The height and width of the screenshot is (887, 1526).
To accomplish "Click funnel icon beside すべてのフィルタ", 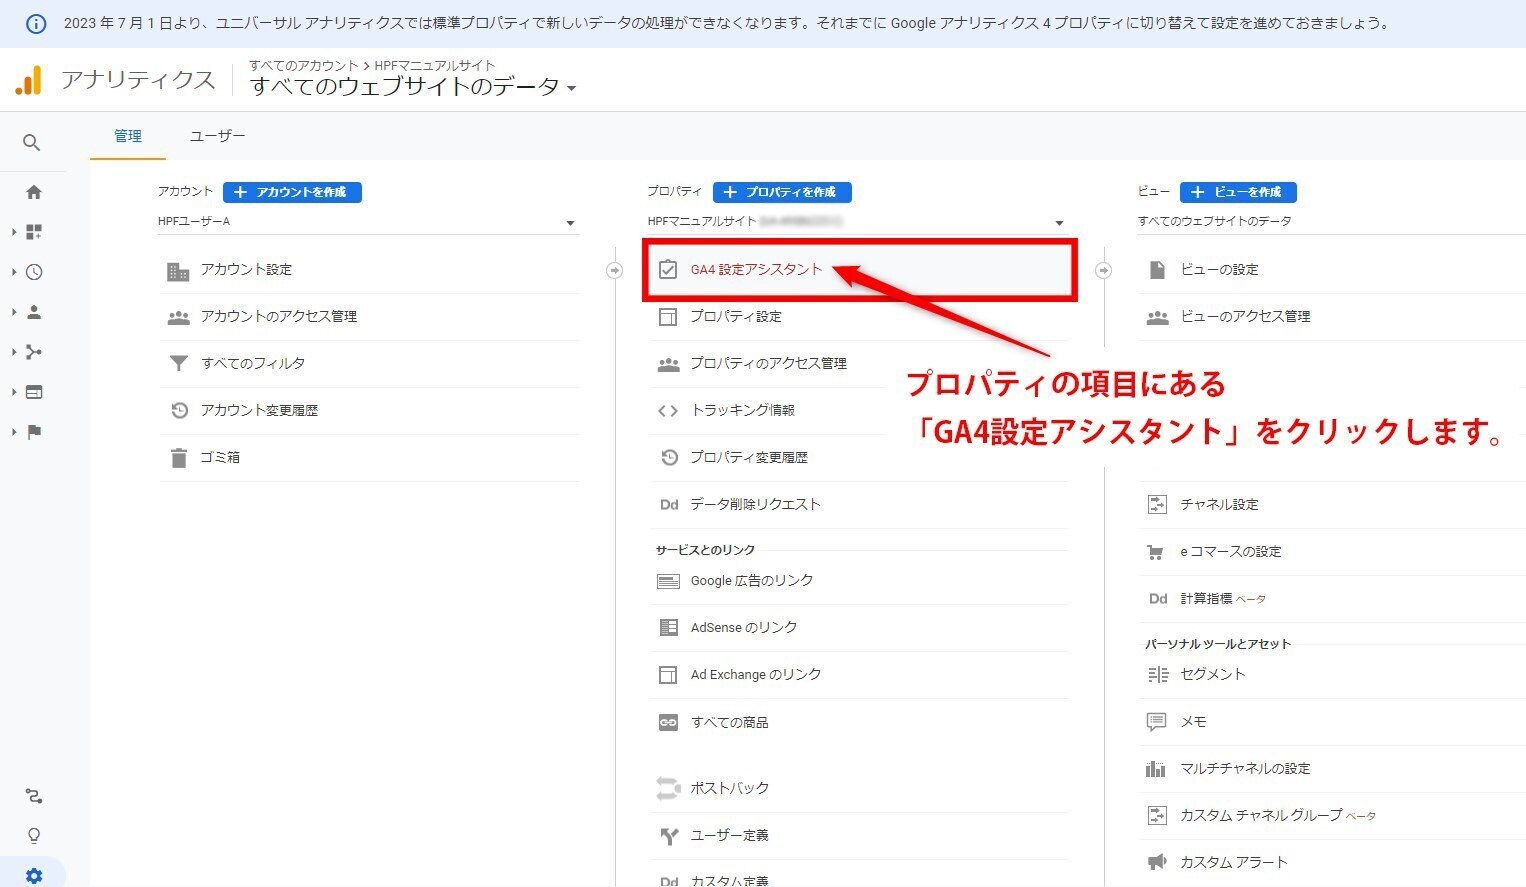I will point(178,363).
